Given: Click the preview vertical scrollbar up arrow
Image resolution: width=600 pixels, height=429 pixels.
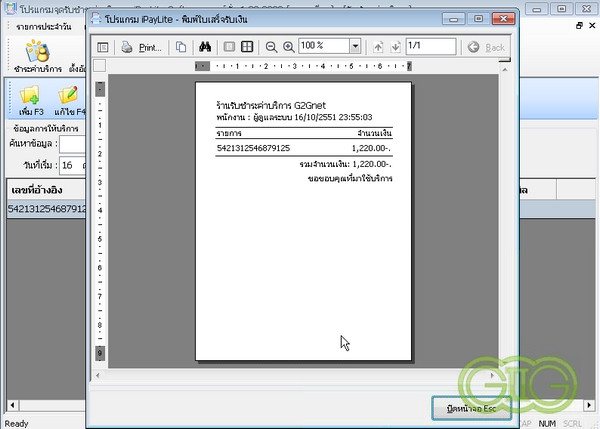Looking at the screenshot, I should tap(505, 70).
